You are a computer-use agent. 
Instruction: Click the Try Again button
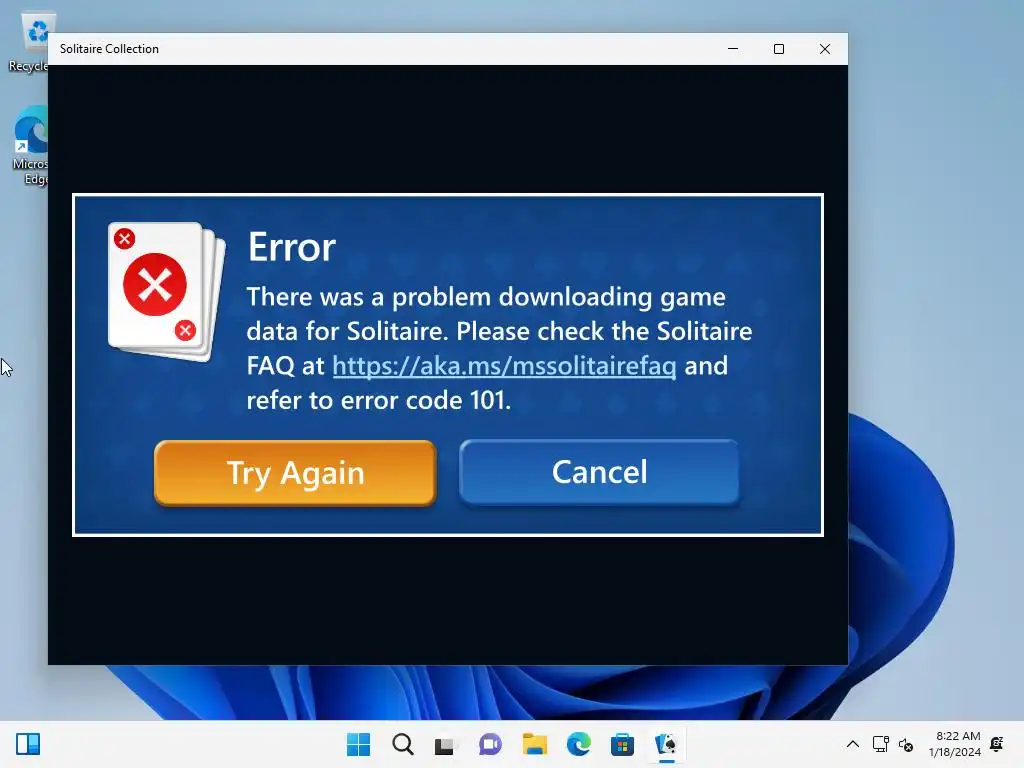coord(295,473)
